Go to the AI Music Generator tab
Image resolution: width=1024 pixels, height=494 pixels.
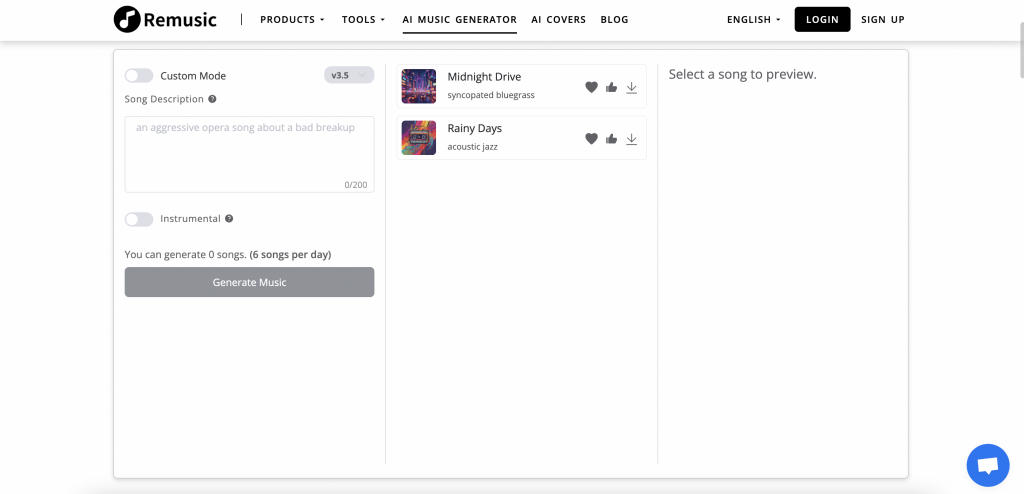(x=460, y=20)
